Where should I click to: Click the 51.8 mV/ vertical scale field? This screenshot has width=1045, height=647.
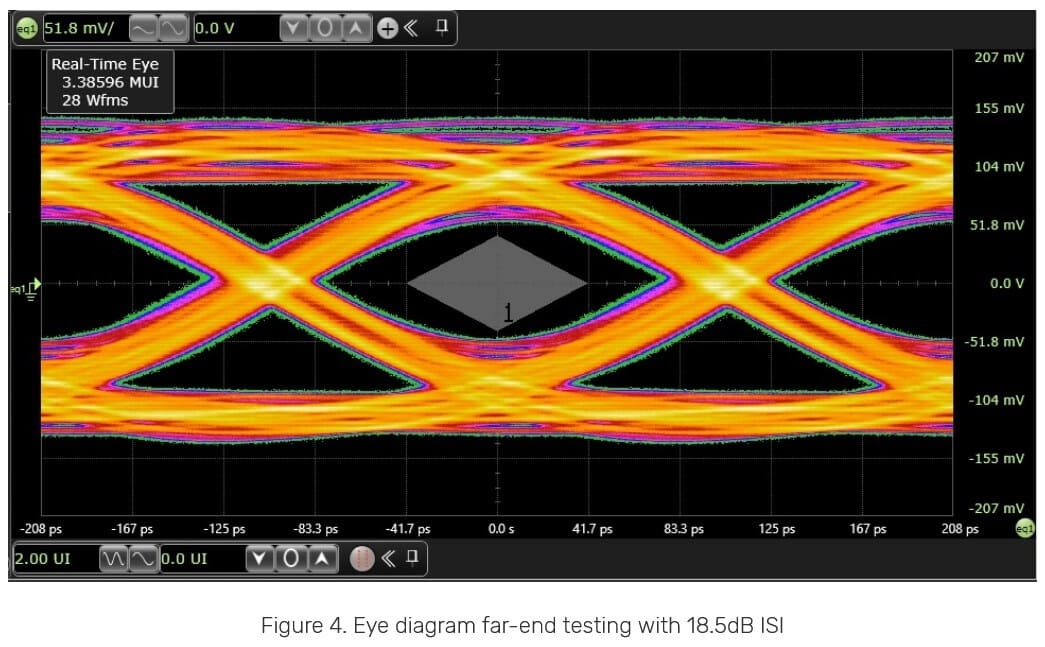[x=82, y=28]
